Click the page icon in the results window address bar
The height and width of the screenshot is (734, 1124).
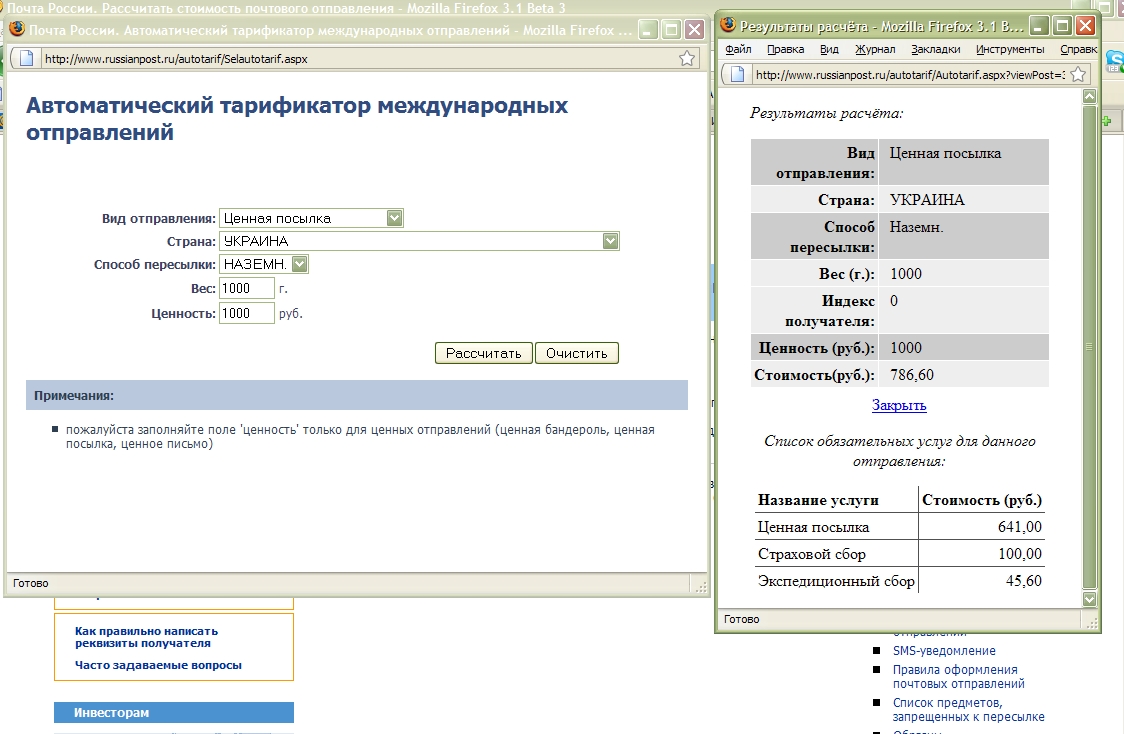(738, 74)
